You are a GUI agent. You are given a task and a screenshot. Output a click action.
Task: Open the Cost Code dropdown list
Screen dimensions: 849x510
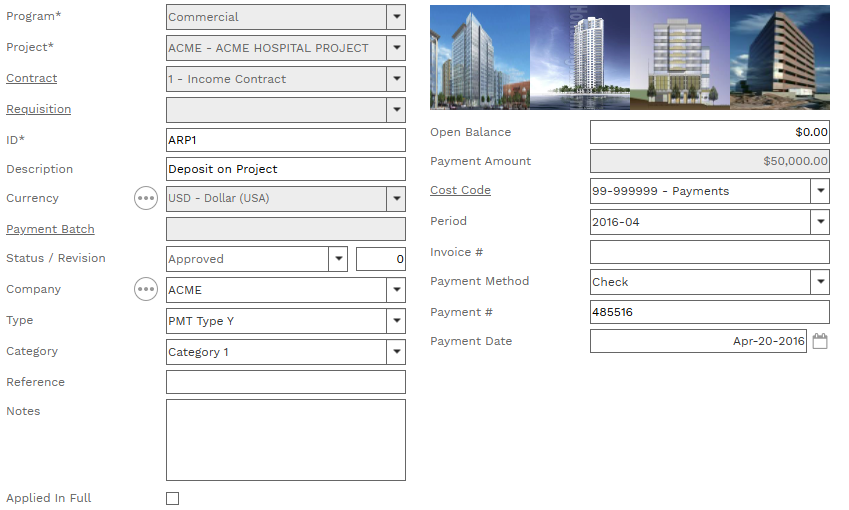coord(820,191)
